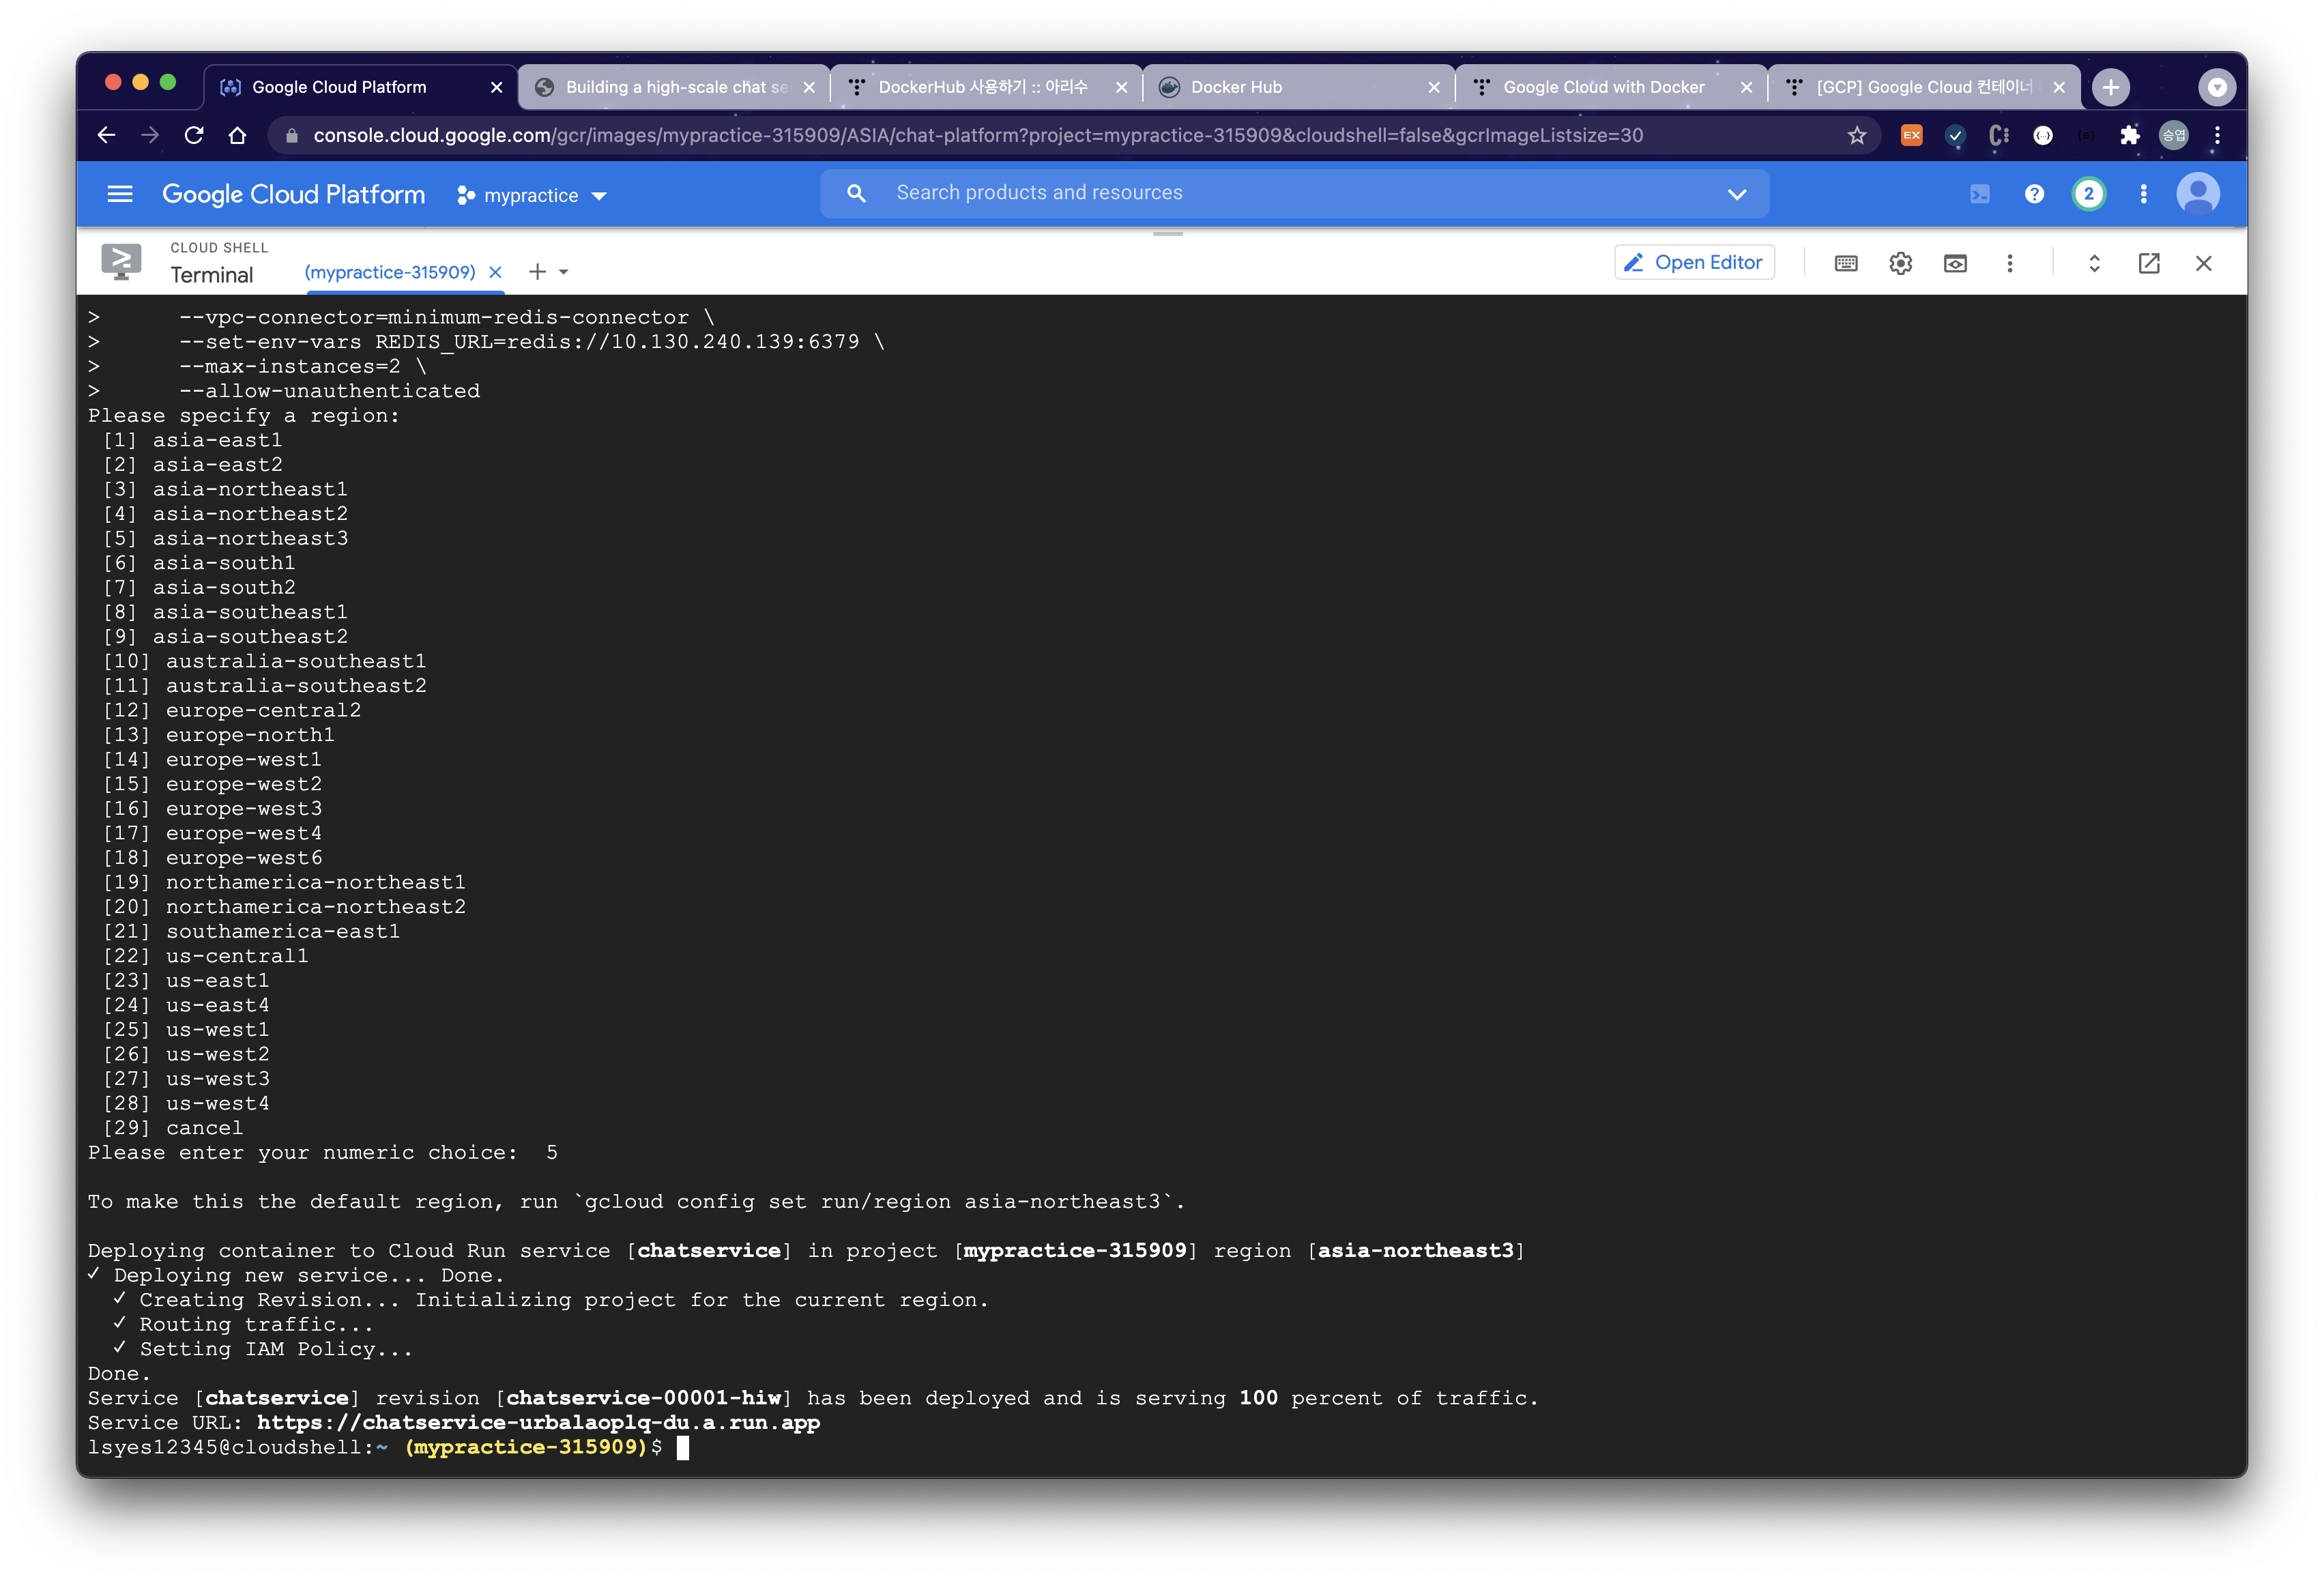Select the (mypractice-315909) terminal tab
This screenshot has width=2324, height=1579.
[x=389, y=272]
